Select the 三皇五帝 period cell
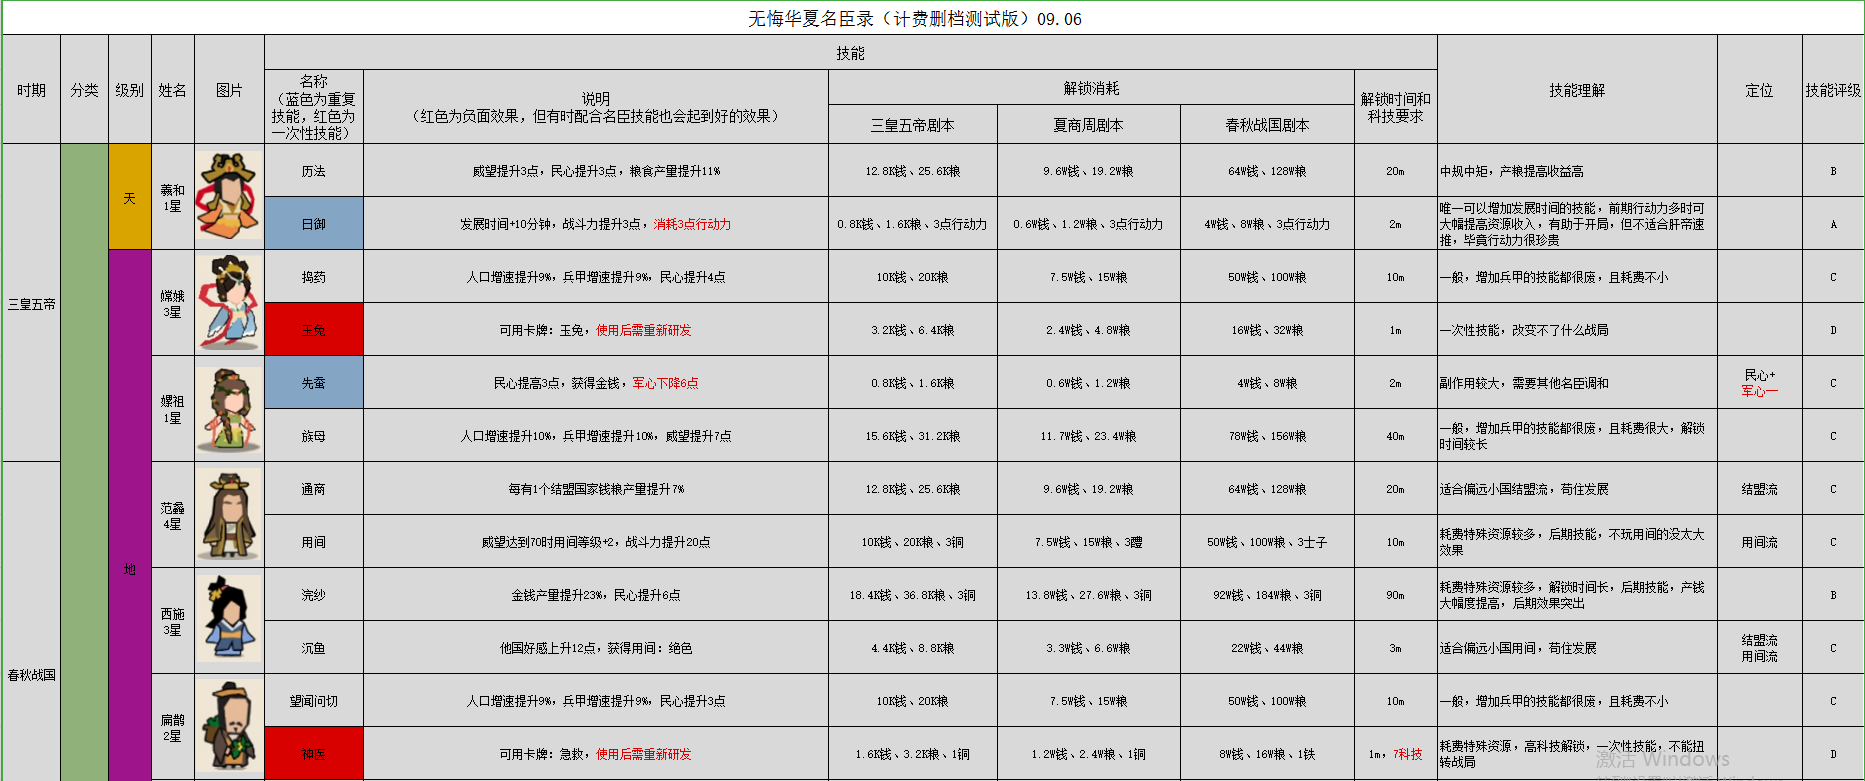 (x=31, y=303)
